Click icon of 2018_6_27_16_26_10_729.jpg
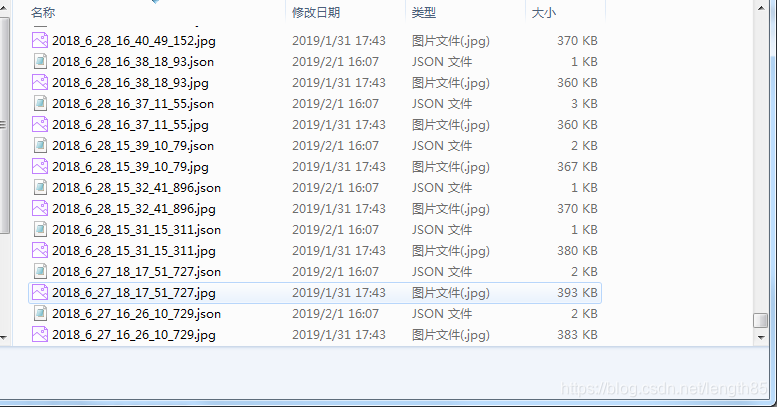 40,335
